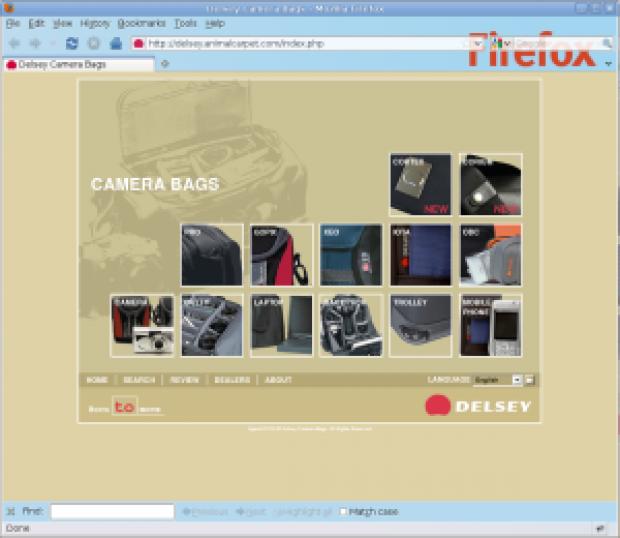Click the Stop loading toolbar icon
The image size is (620, 538).
coord(94,43)
